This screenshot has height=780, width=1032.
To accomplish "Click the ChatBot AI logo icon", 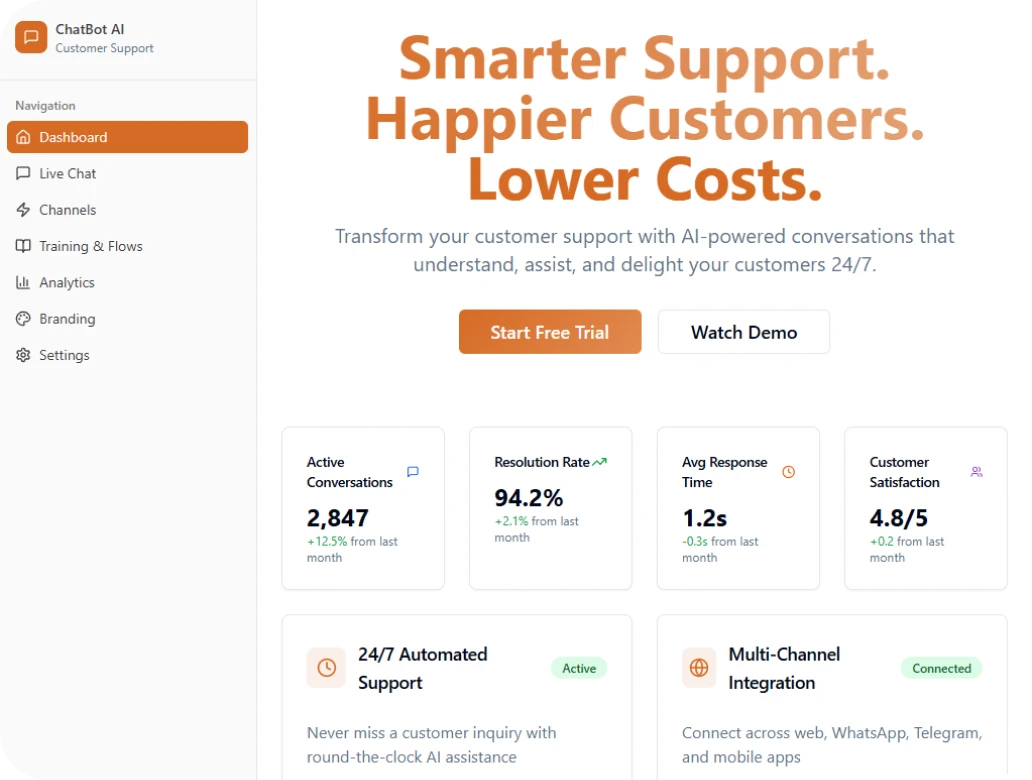I will pos(31,38).
